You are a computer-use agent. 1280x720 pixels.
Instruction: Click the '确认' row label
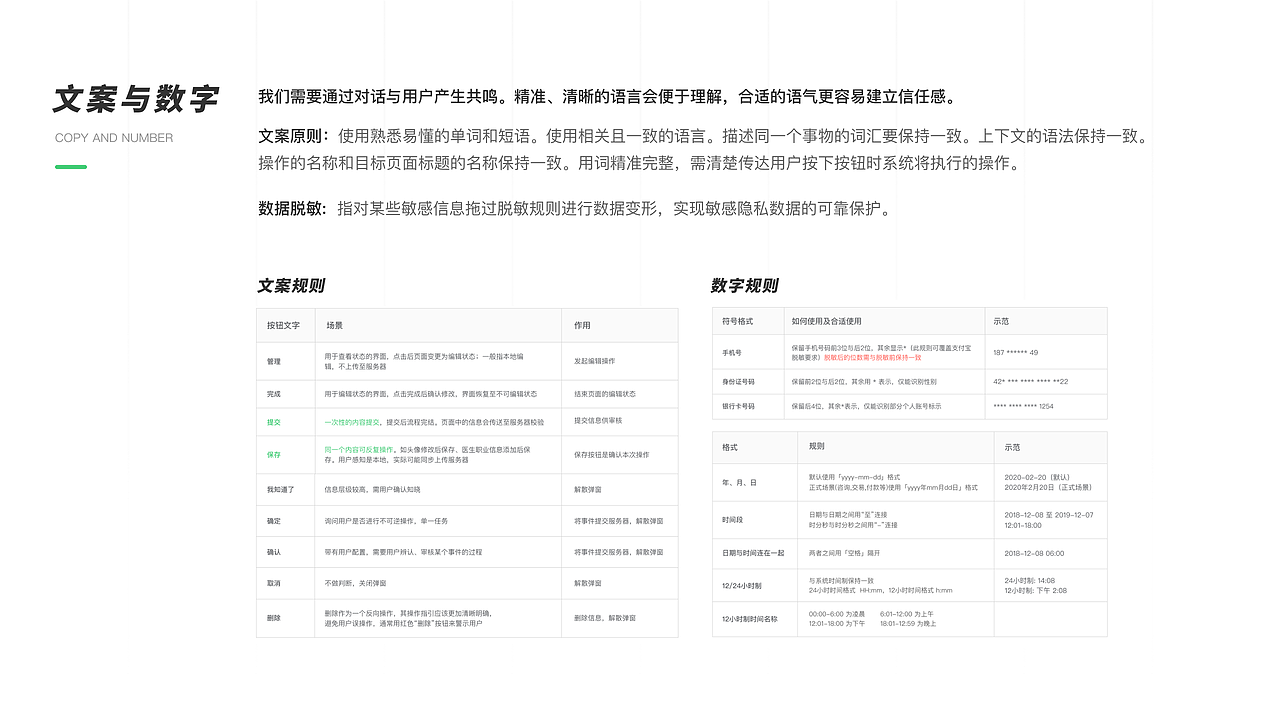[x=274, y=552]
